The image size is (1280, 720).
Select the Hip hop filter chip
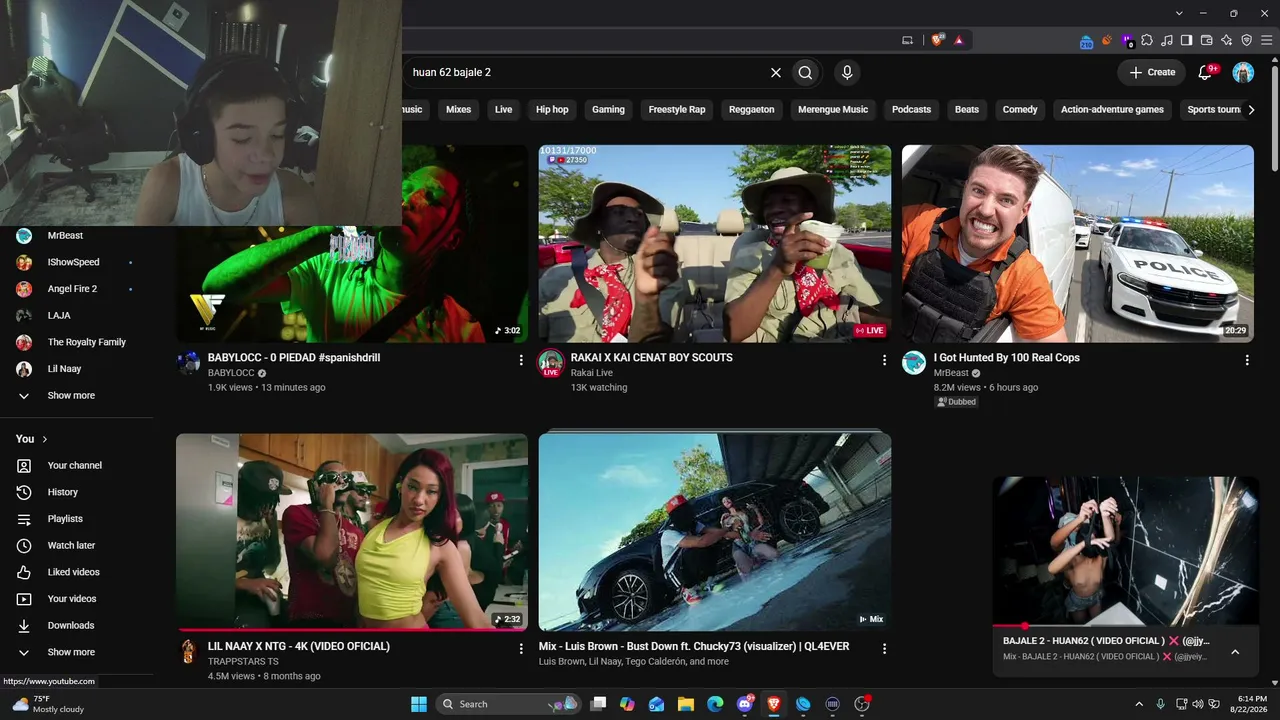(552, 109)
